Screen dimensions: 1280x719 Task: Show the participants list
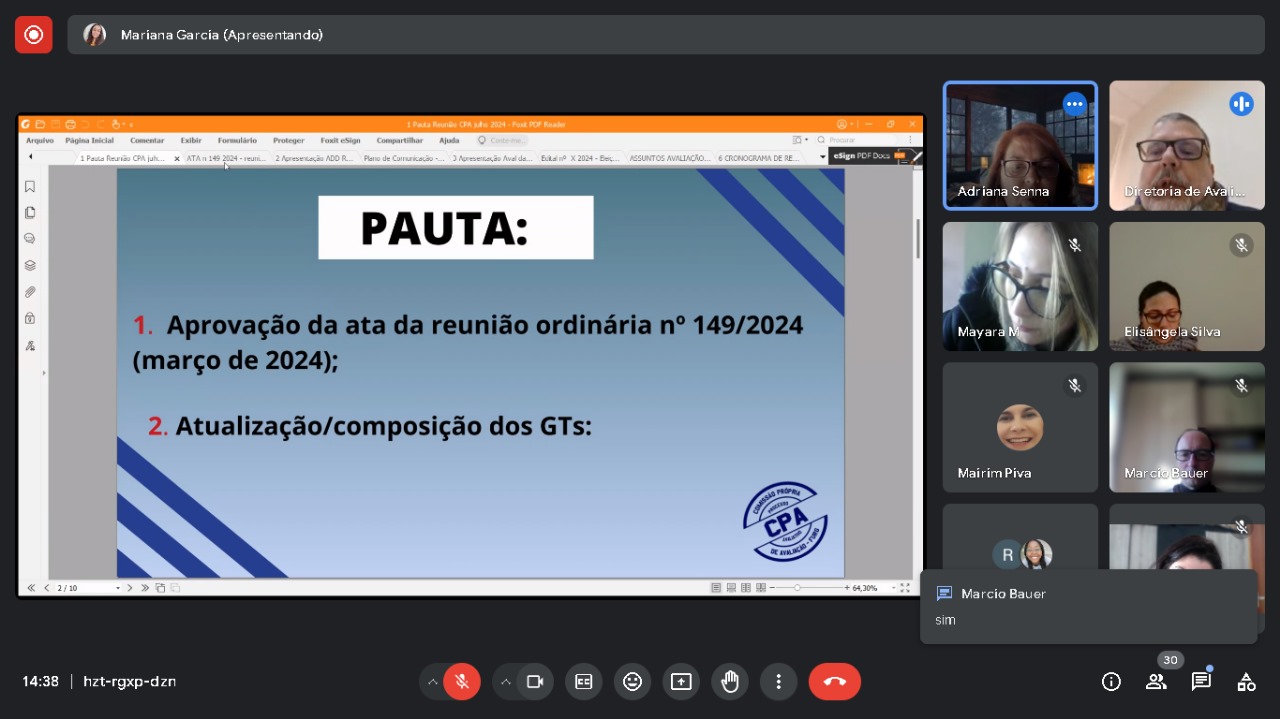(1156, 681)
